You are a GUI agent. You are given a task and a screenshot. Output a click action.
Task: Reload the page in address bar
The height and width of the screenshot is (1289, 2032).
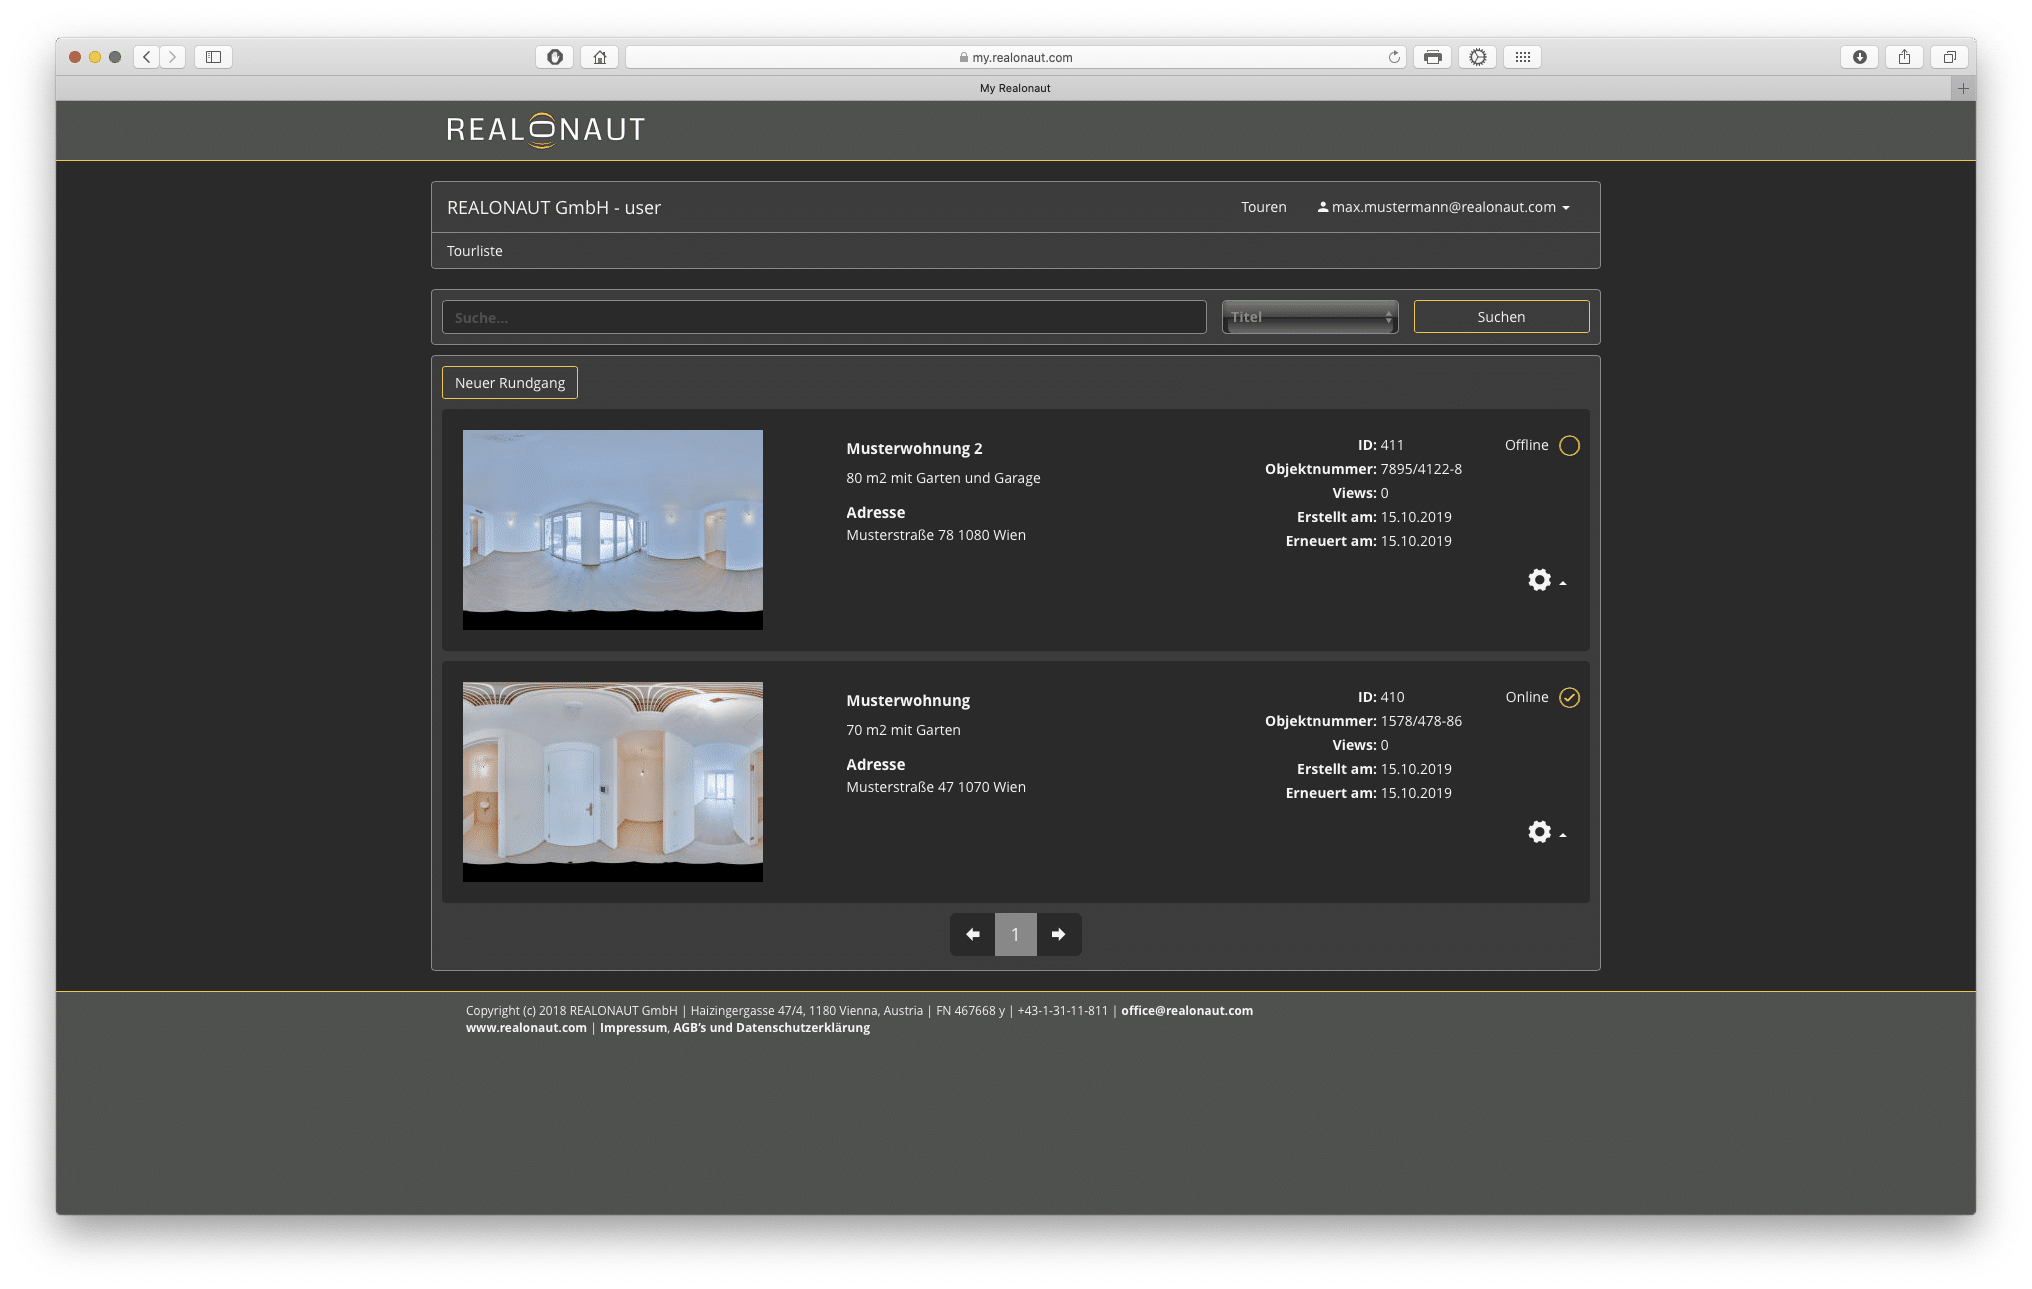[1393, 57]
